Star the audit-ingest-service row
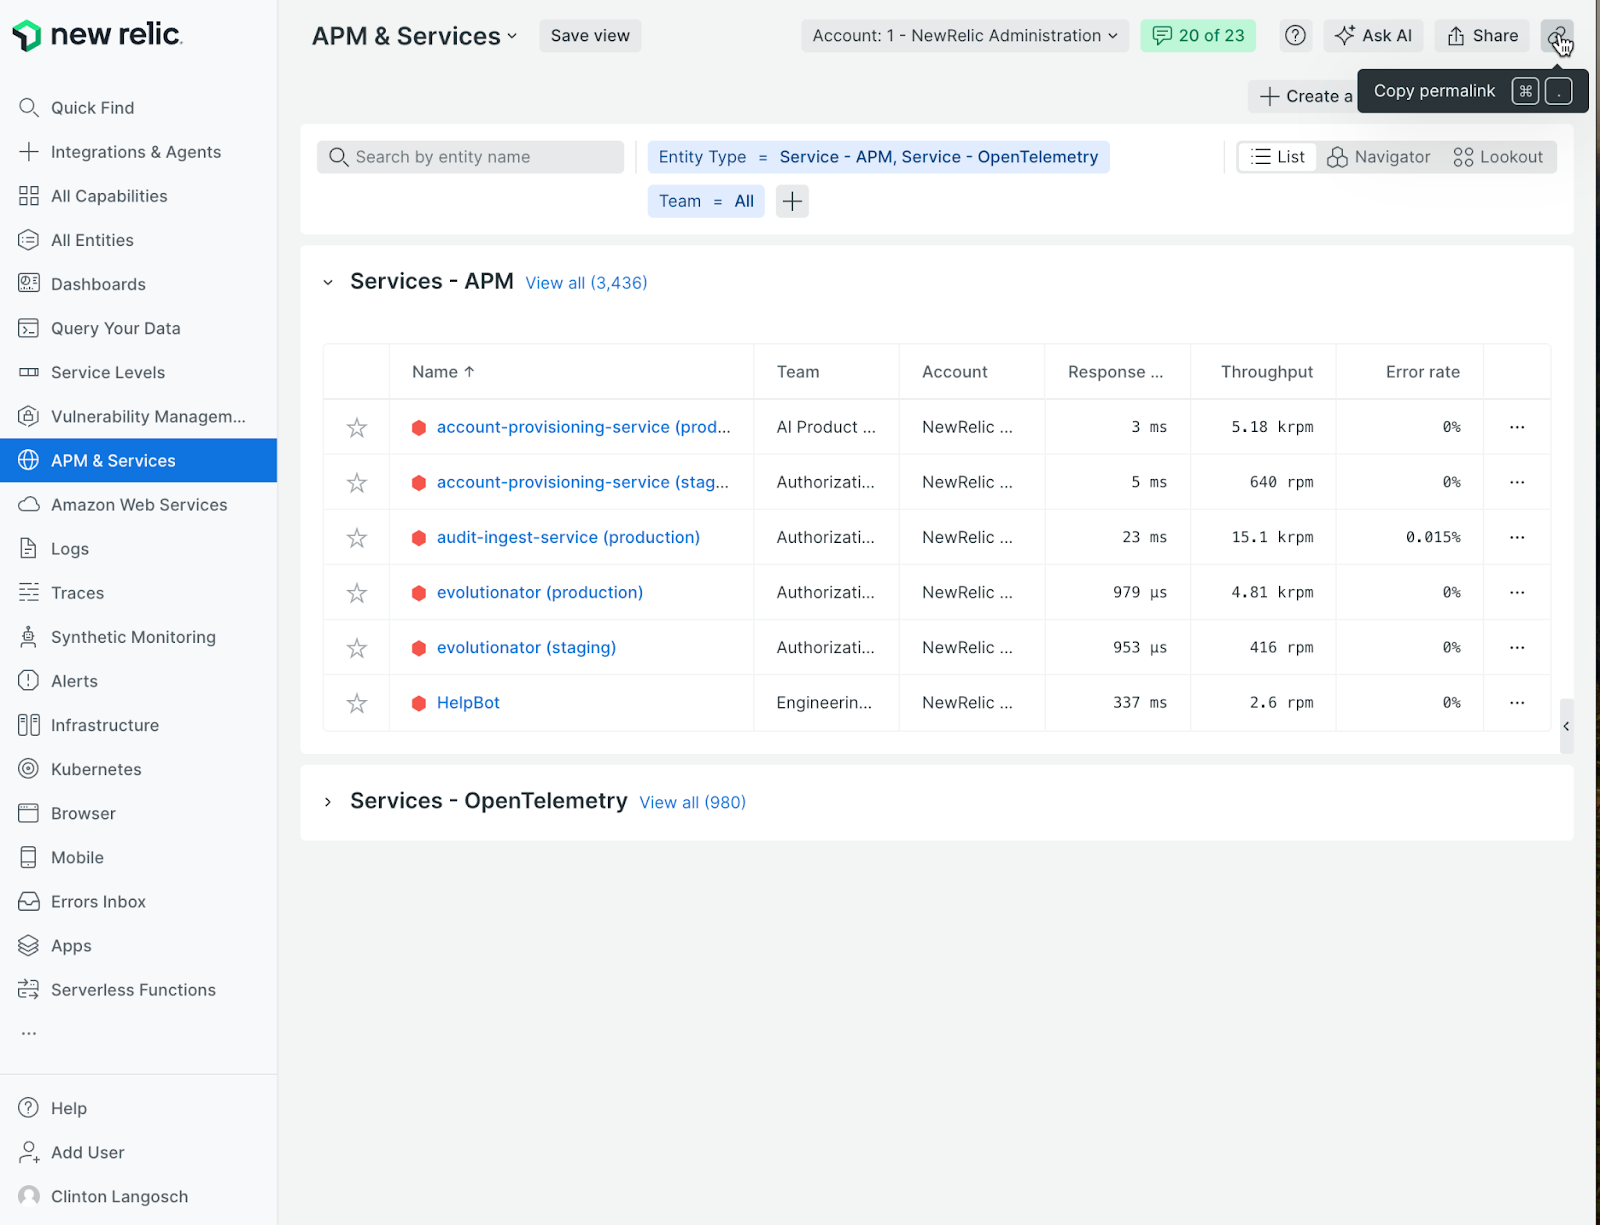 click(356, 537)
